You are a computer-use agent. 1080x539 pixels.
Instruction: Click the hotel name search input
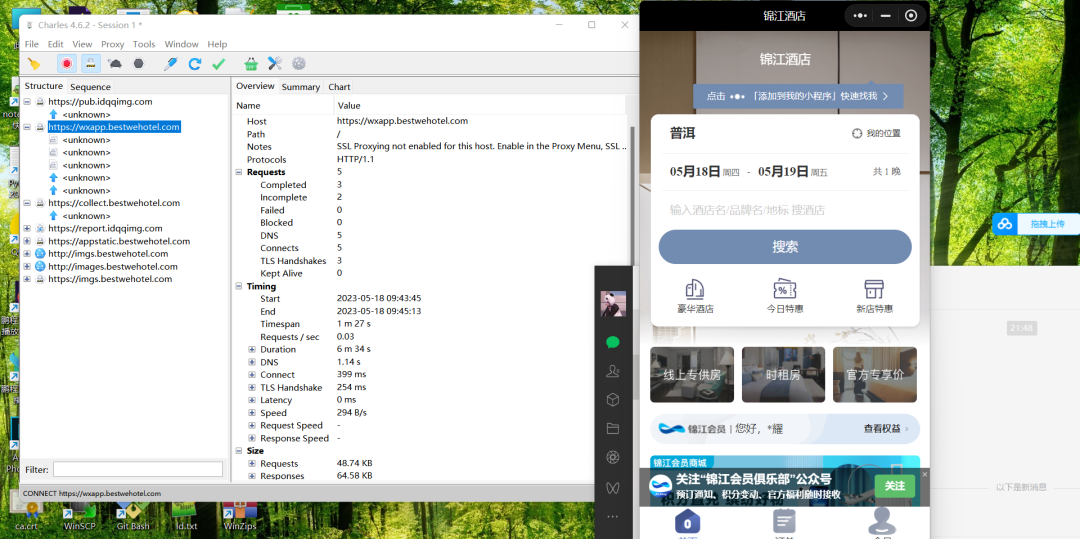pos(785,210)
